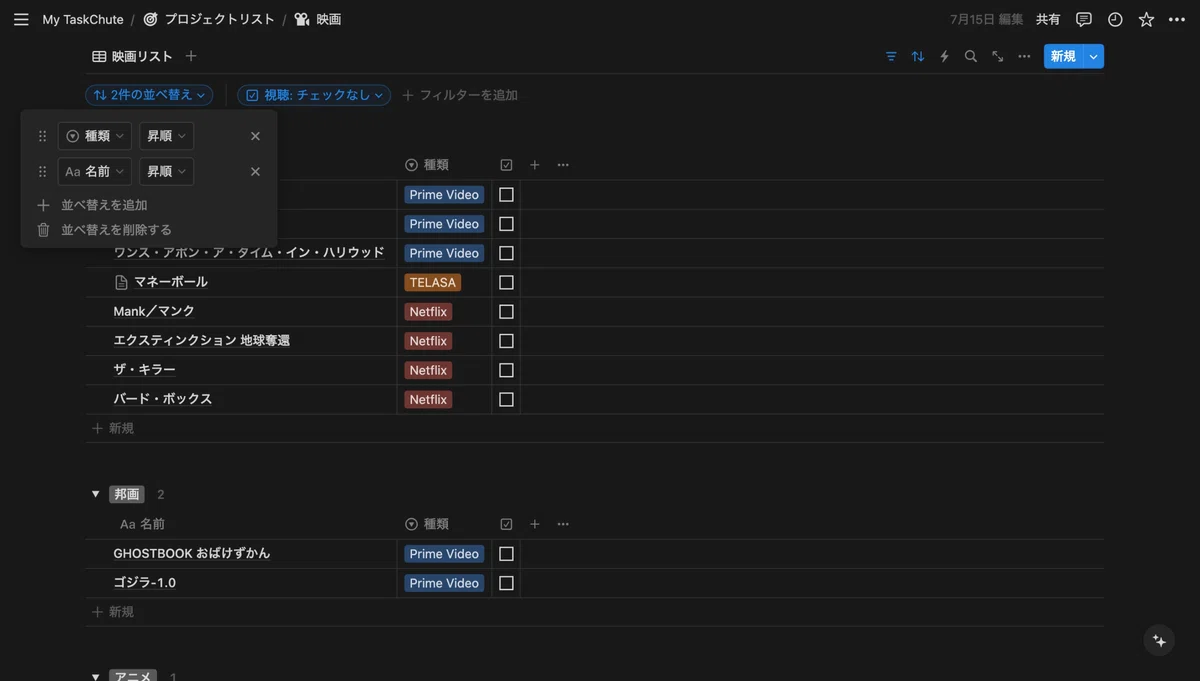
Task: Click the search magnifier icon in toolbar
Action: tap(971, 56)
